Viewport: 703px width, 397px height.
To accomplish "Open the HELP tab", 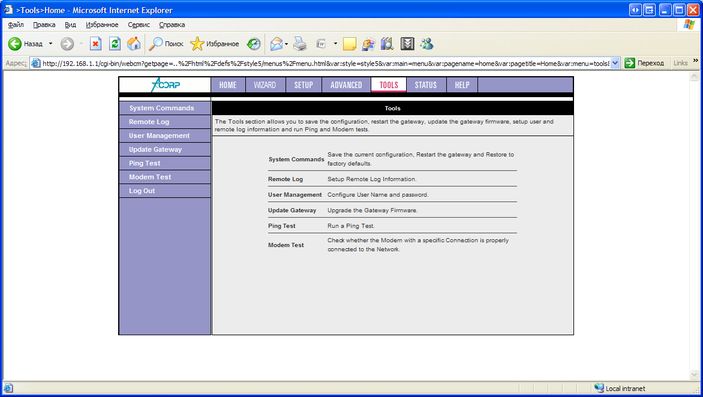I will click(462, 85).
